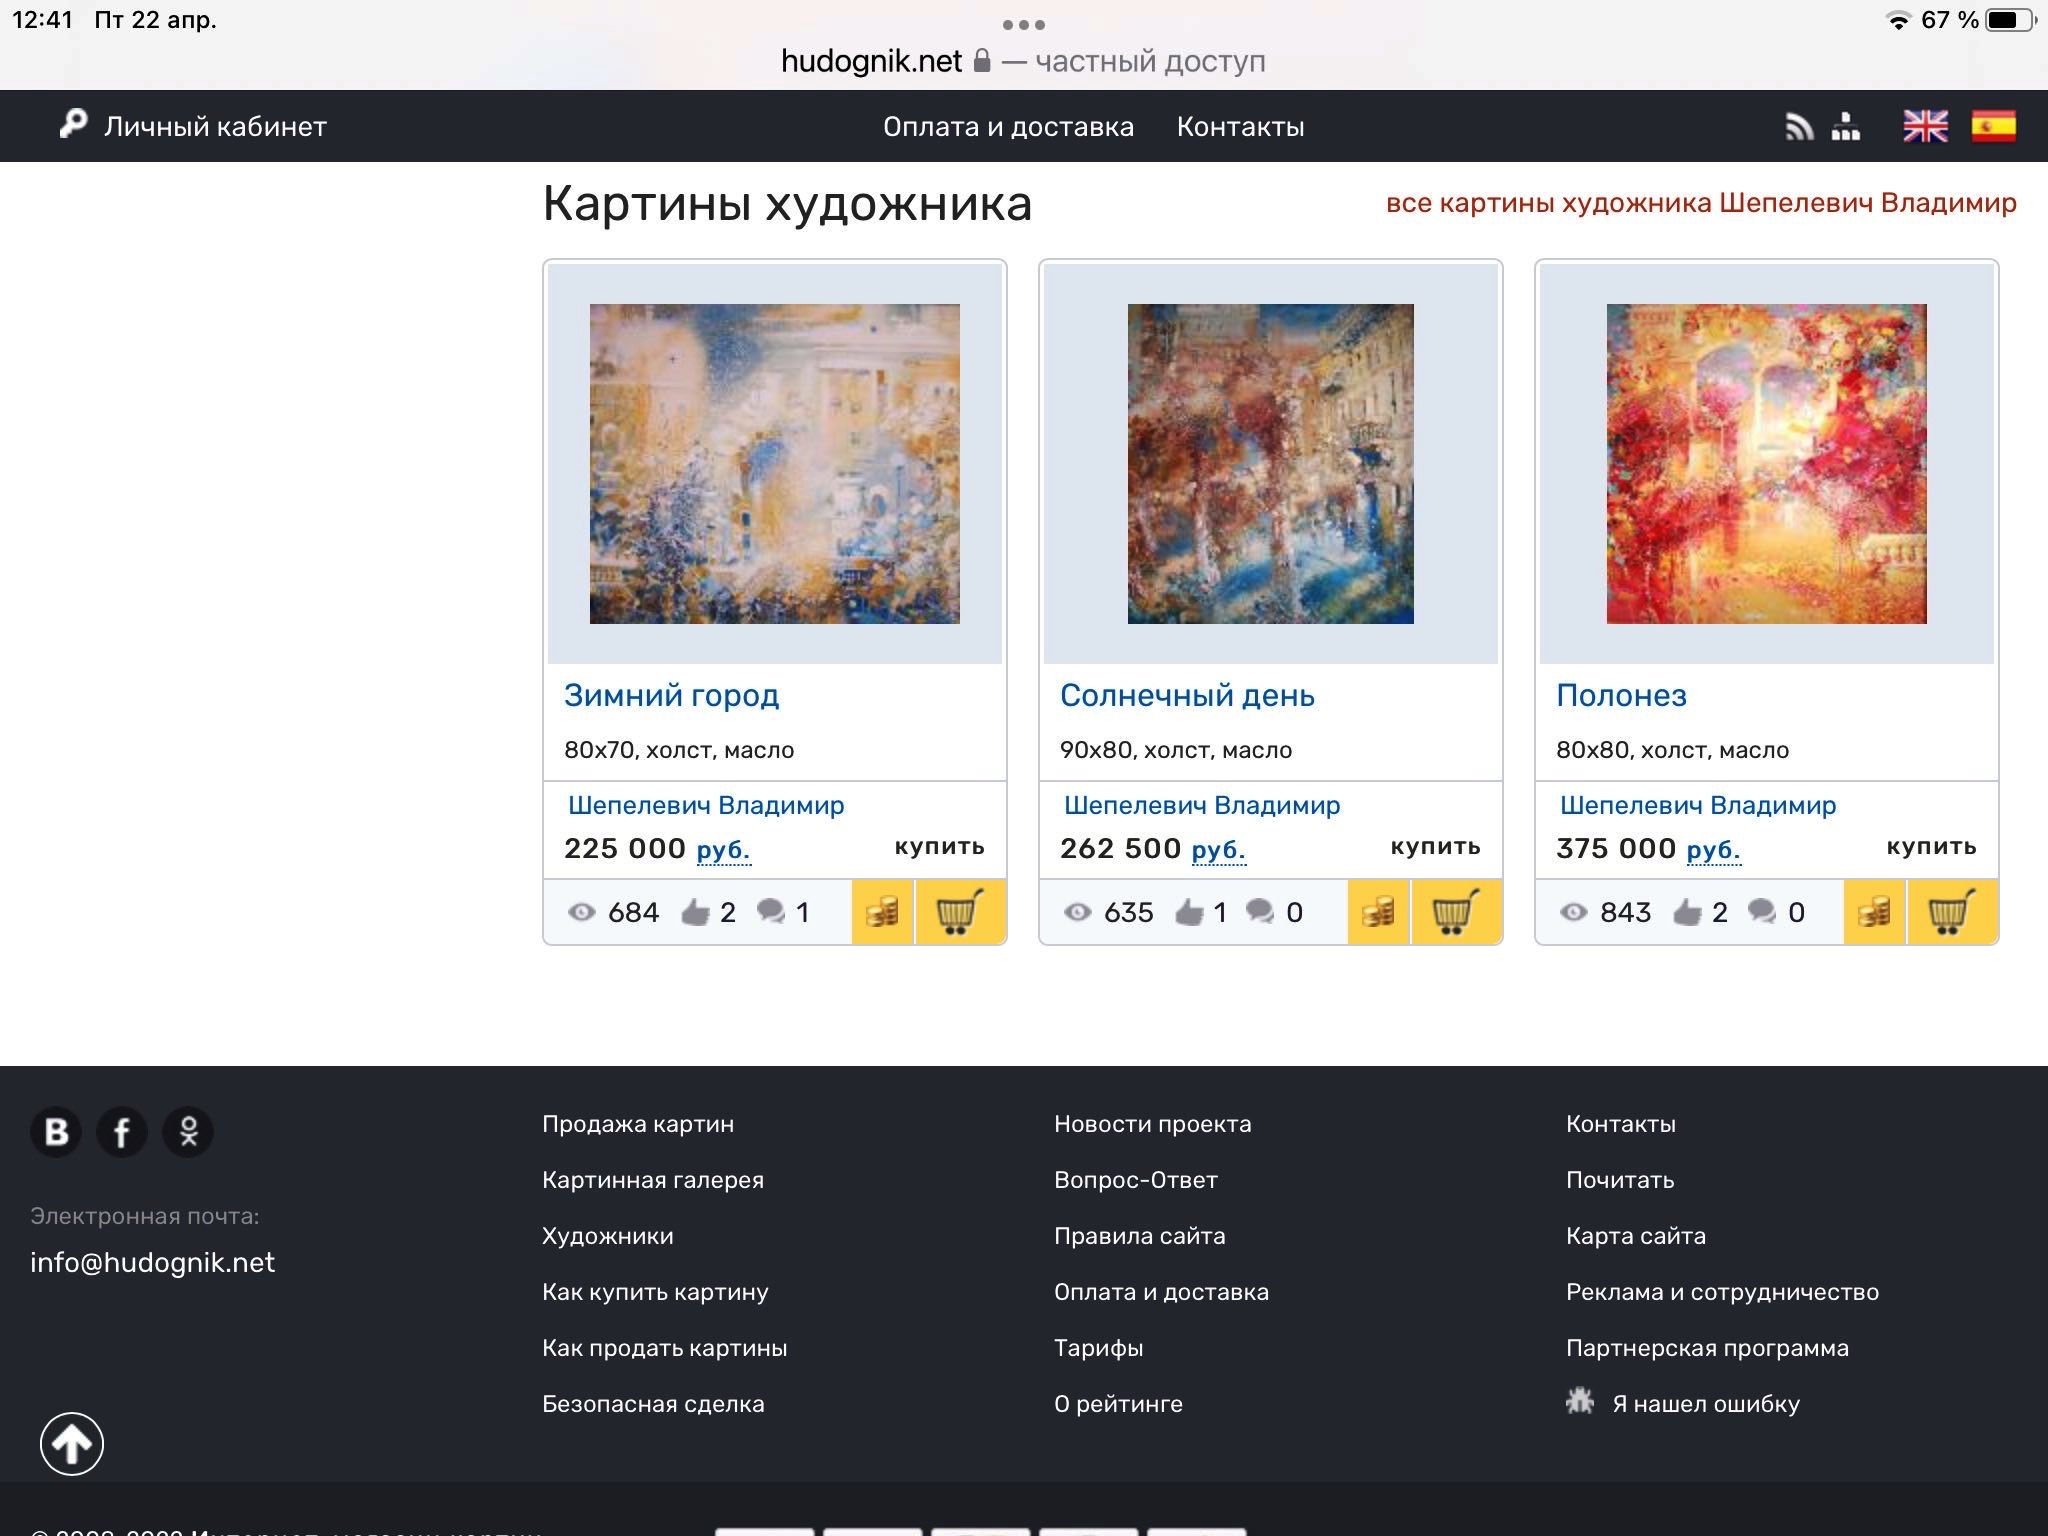Click the RSS feed icon
2048x1536 pixels.
point(1799,127)
